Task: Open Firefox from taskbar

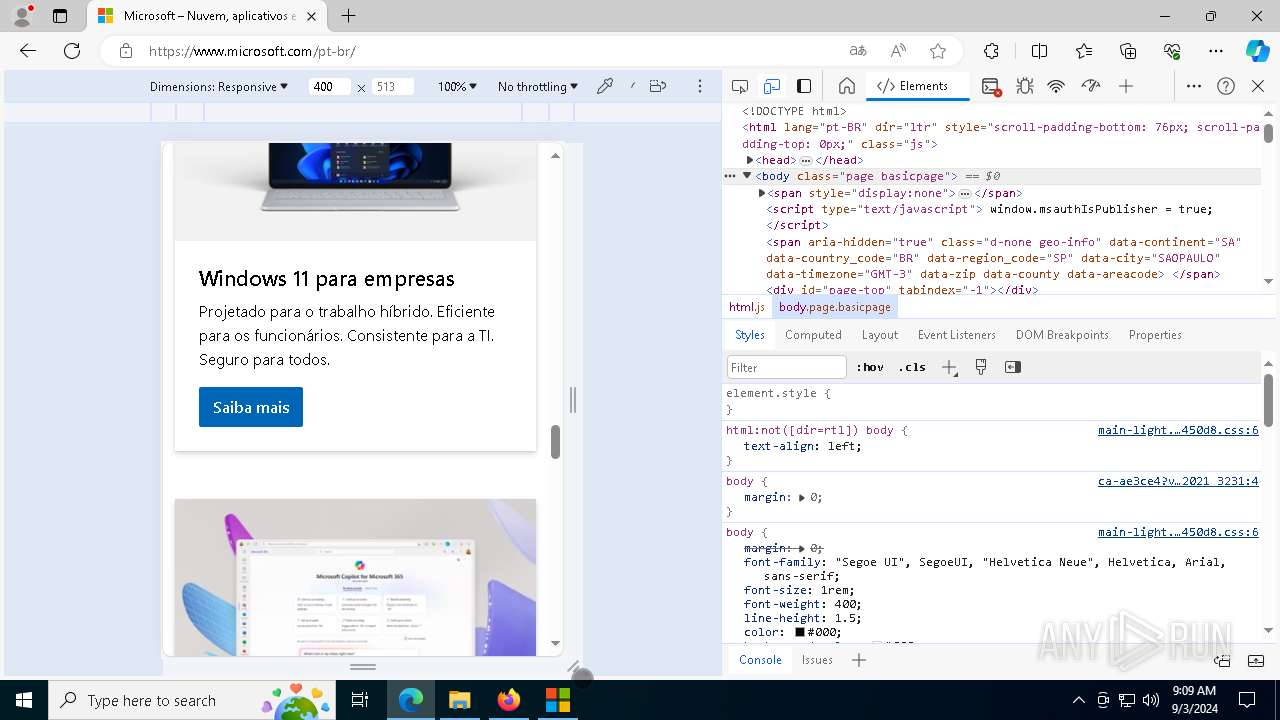Action: 509,700
